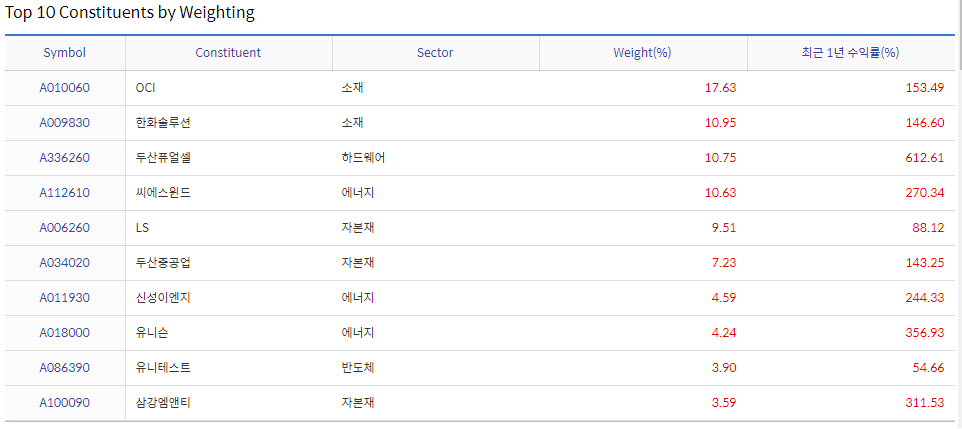
Task: Select constituent name 유니슨
Action: coord(152,333)
